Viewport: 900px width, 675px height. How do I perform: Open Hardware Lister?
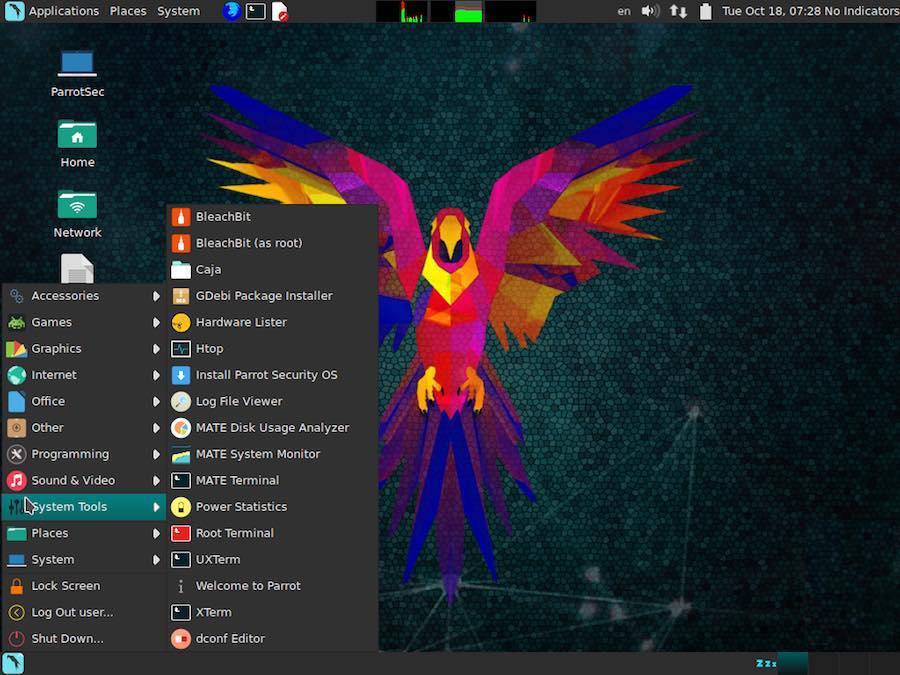[273, 323]
